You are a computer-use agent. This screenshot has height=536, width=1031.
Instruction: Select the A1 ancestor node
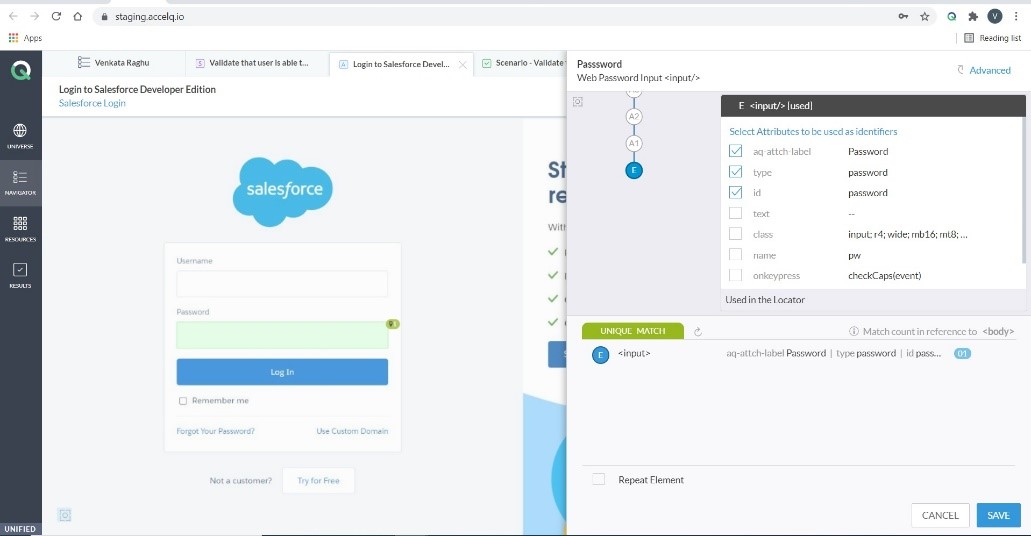pos(633,143)
